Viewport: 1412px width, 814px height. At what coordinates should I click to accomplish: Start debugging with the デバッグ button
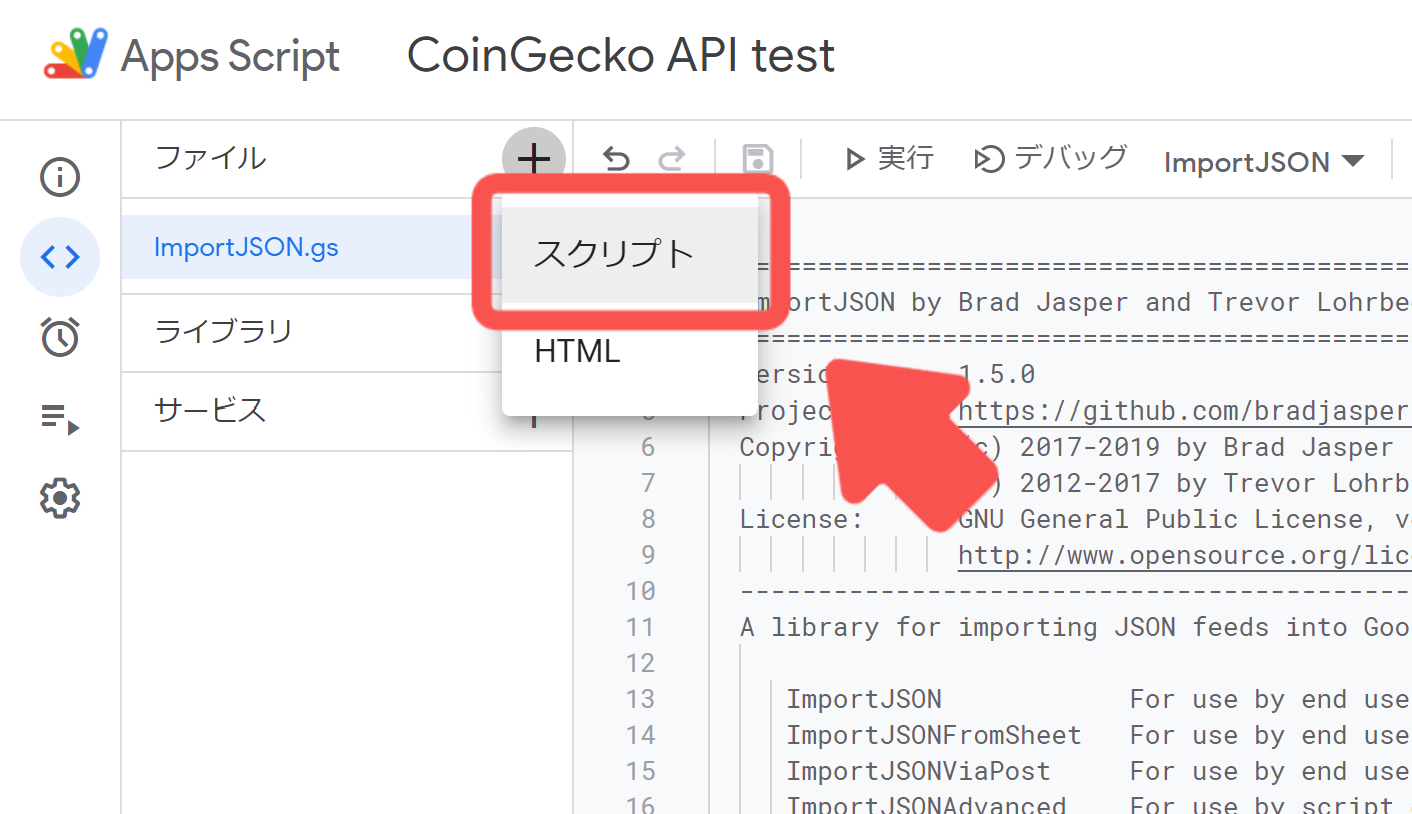[1048, 158]
